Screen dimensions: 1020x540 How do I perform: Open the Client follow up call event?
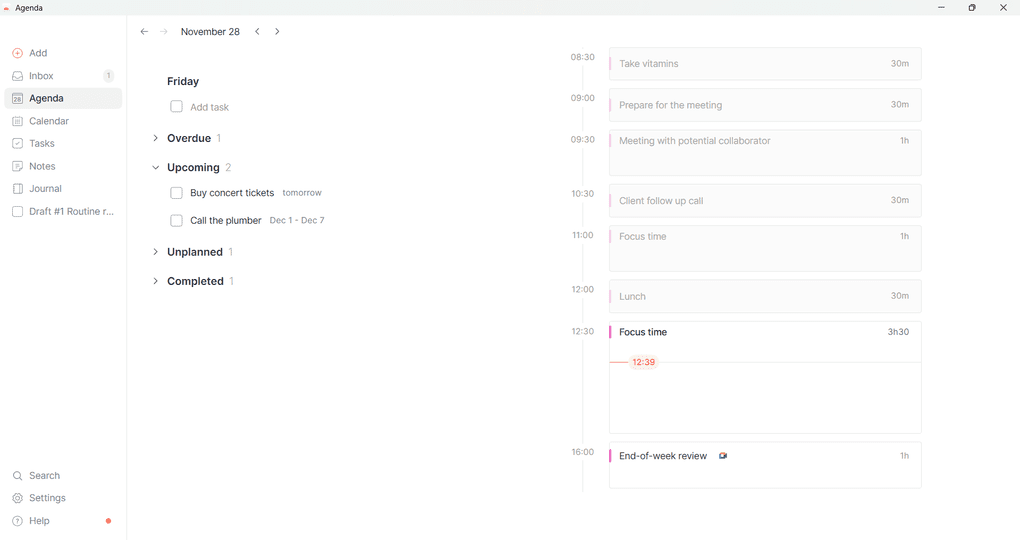click(765, 201)
